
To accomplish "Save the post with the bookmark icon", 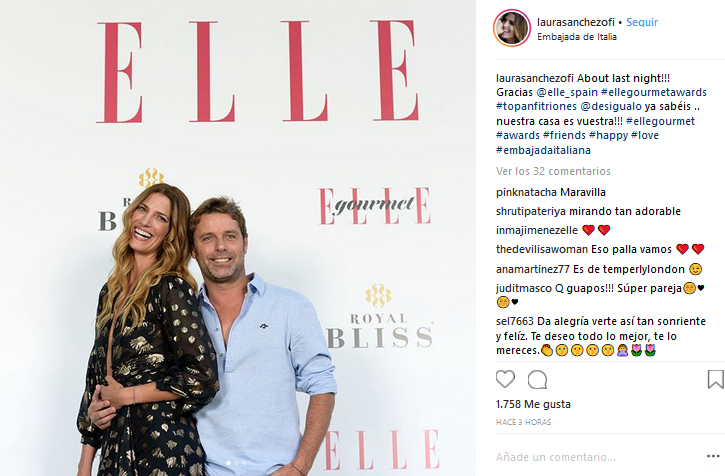I will [715, 379].
